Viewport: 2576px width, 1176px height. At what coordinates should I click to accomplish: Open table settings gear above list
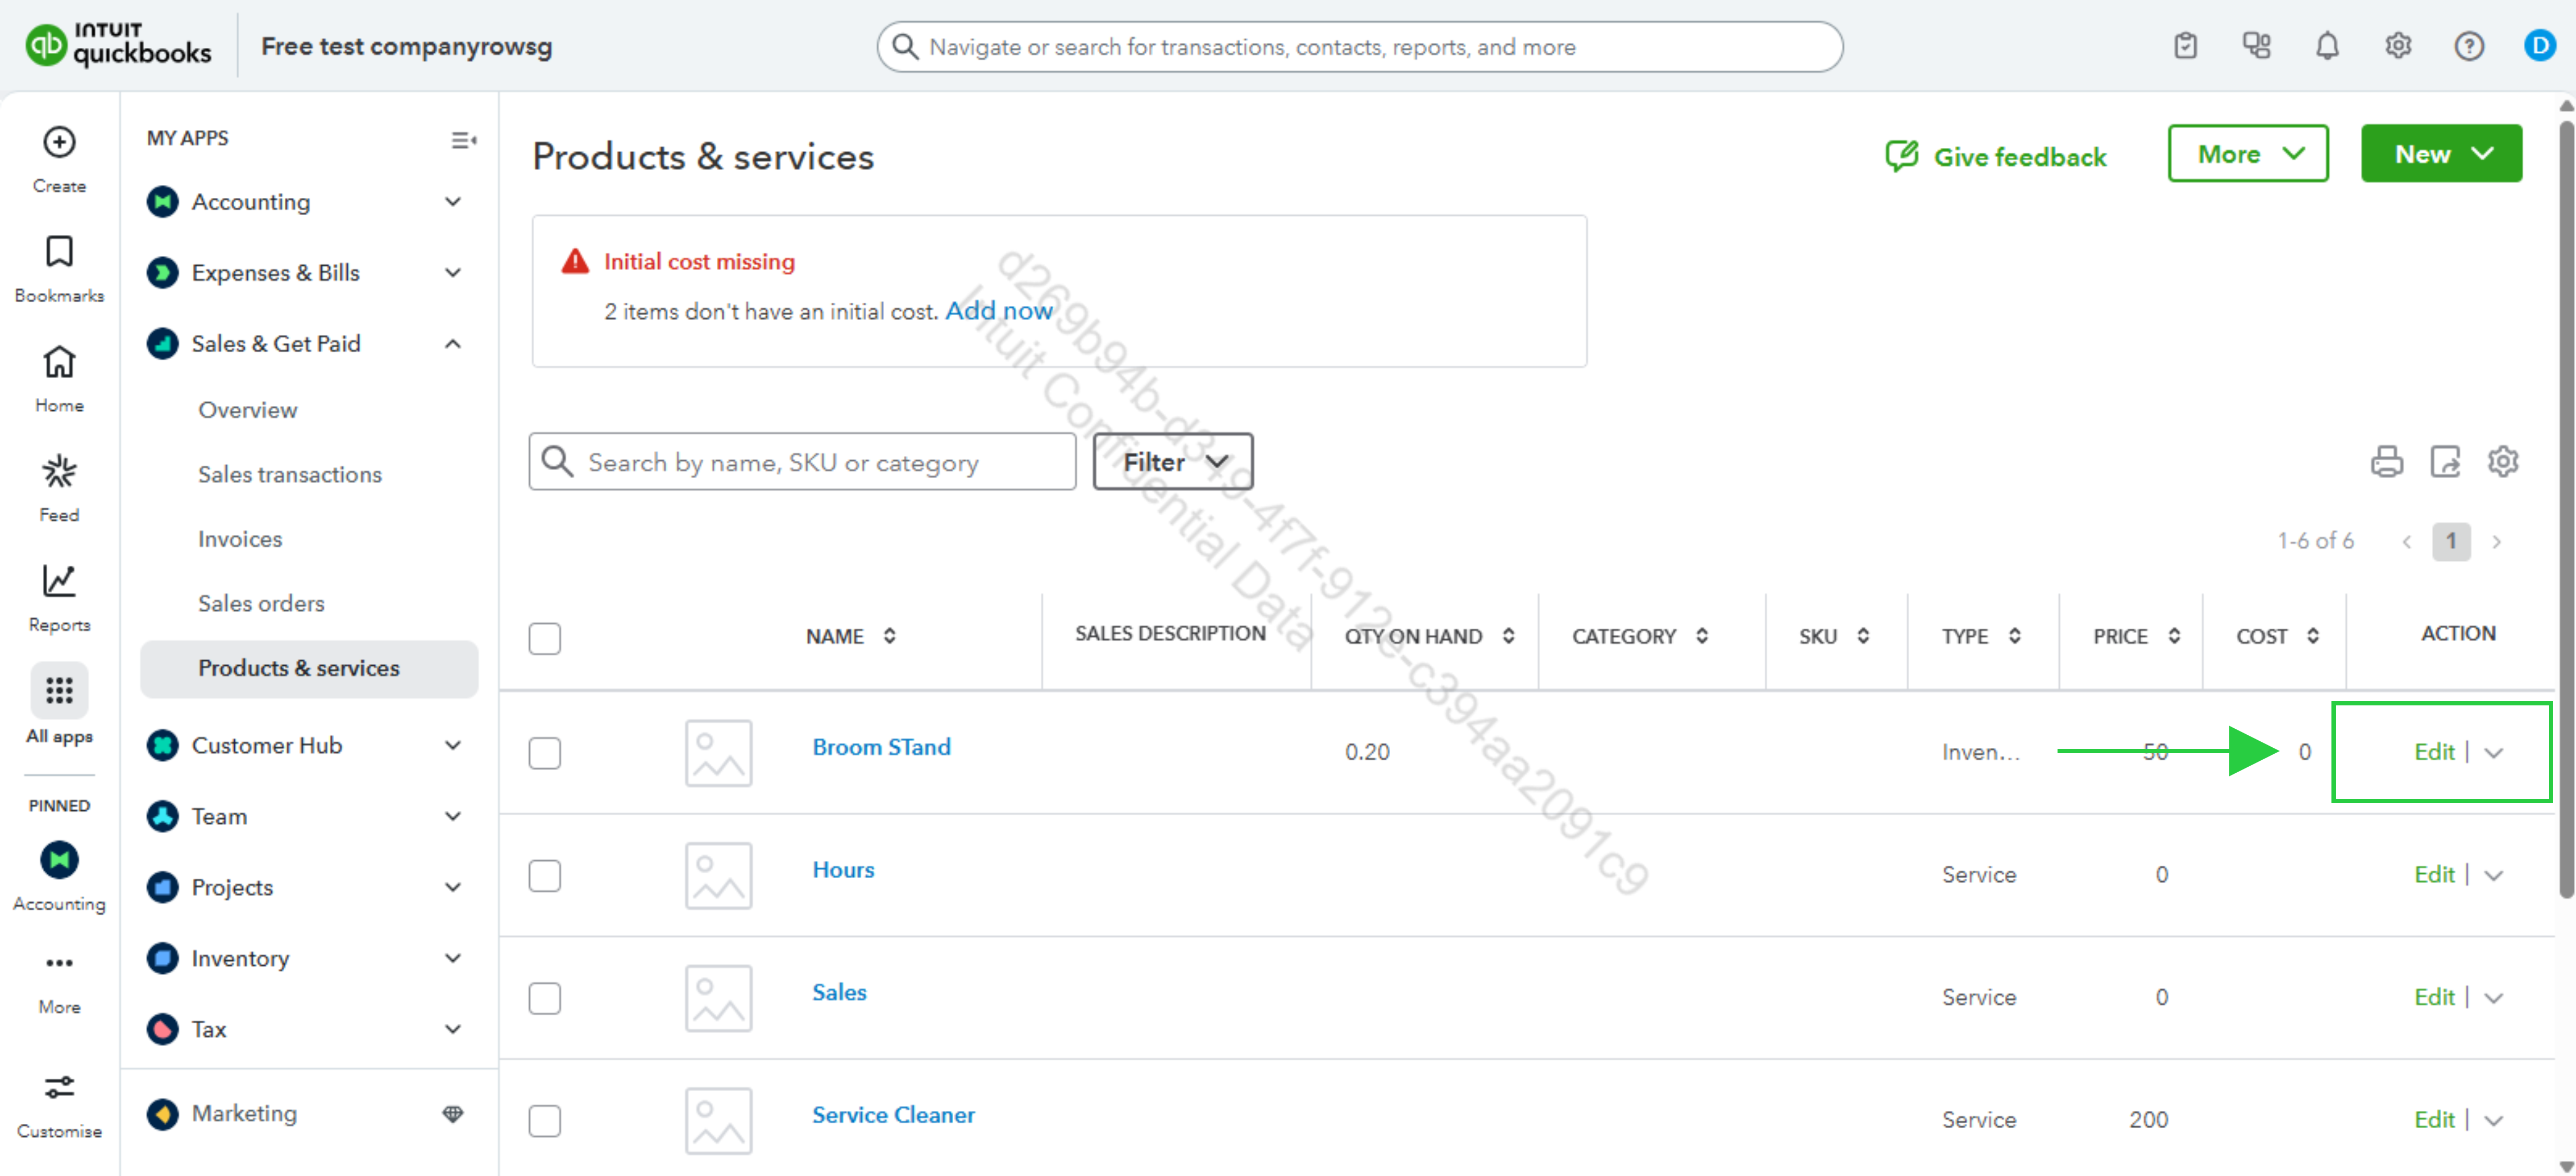(x=2502, y=462)
